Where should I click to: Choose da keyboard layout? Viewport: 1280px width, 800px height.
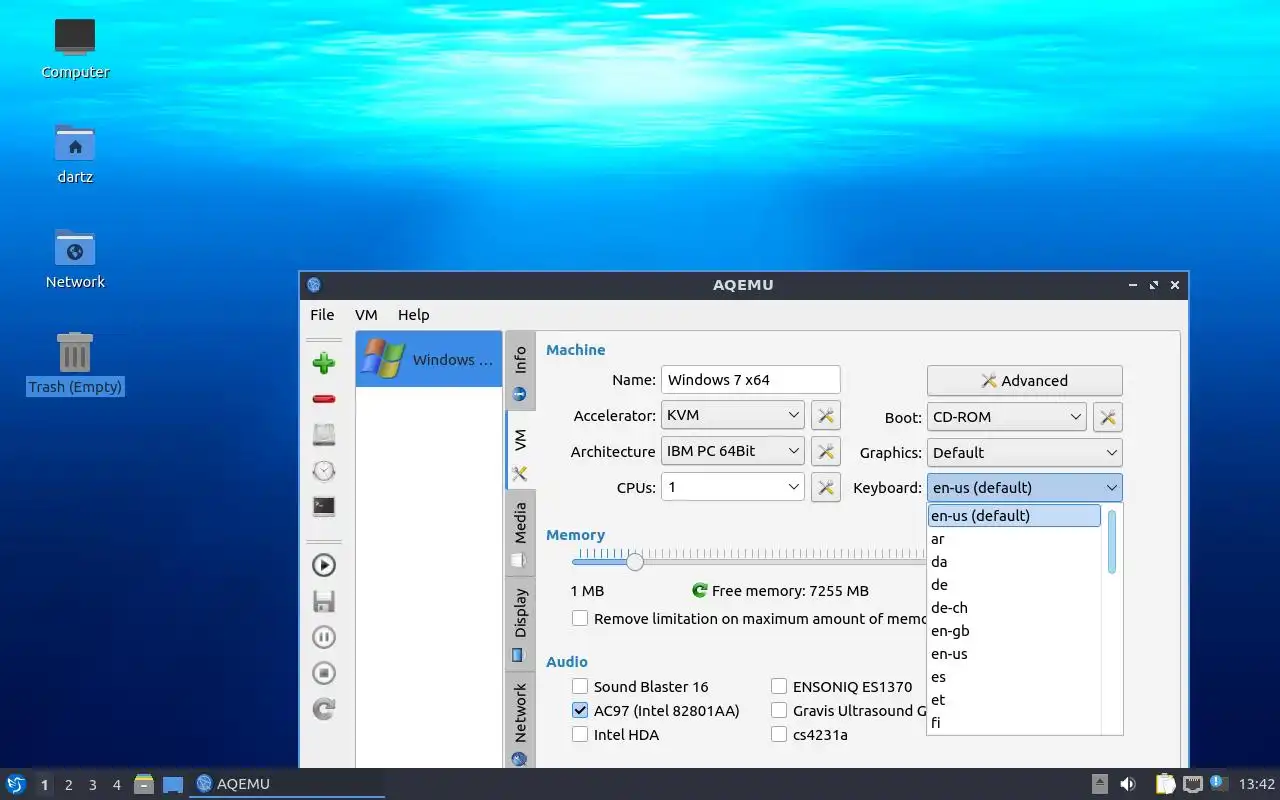pyautogui.click(x=1014, y=562)
